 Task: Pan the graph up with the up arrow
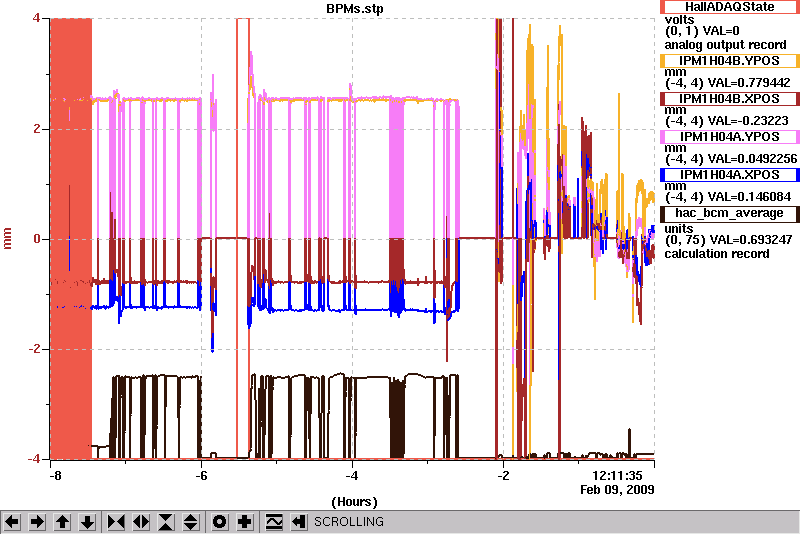tap(62, 522)
